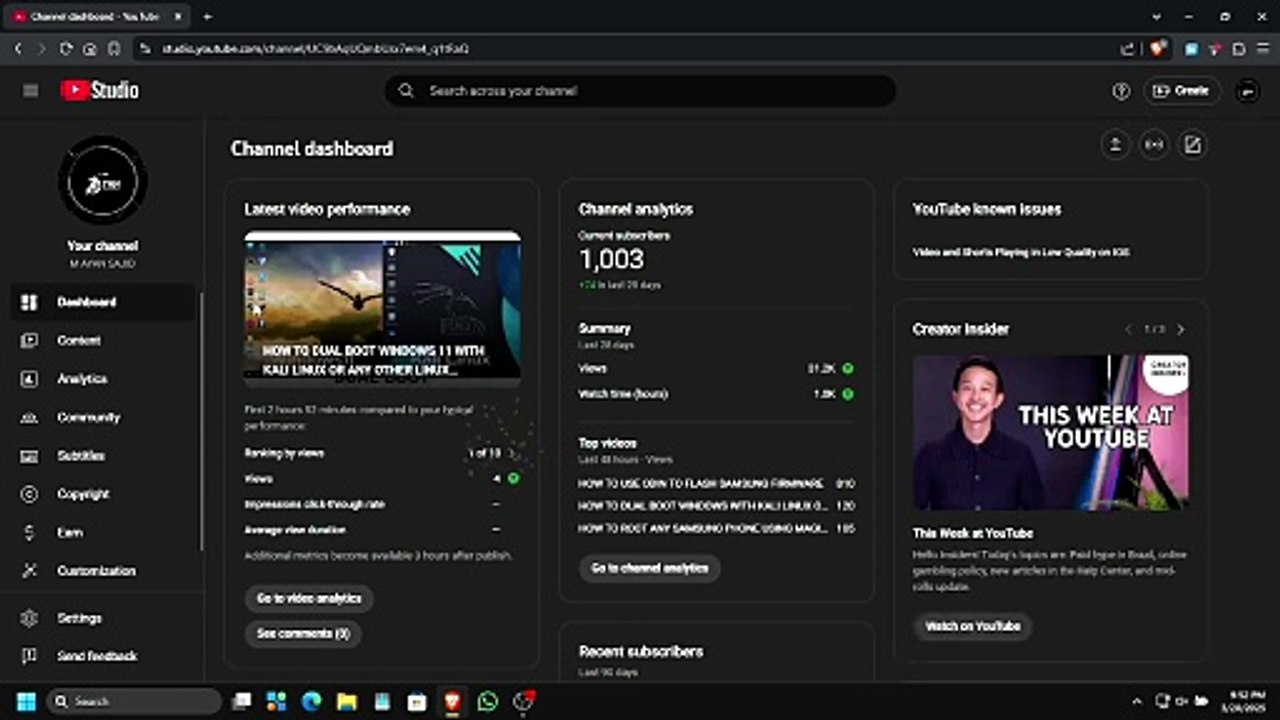
Task: Click the Go live icon on the dashboard
Action: pyautogui.click(x=1154, y=145)
